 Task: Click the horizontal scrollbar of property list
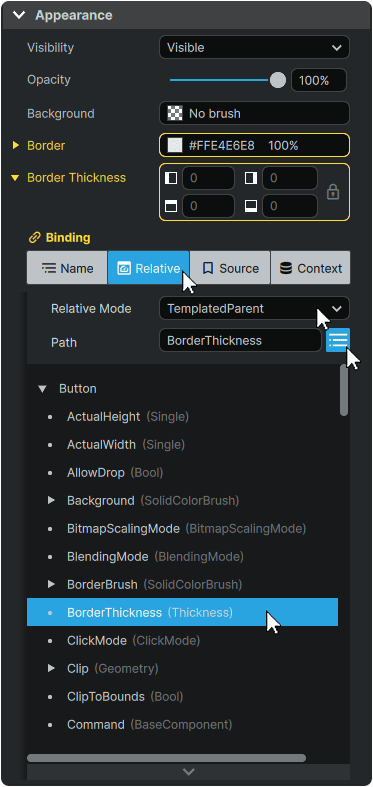166,758
